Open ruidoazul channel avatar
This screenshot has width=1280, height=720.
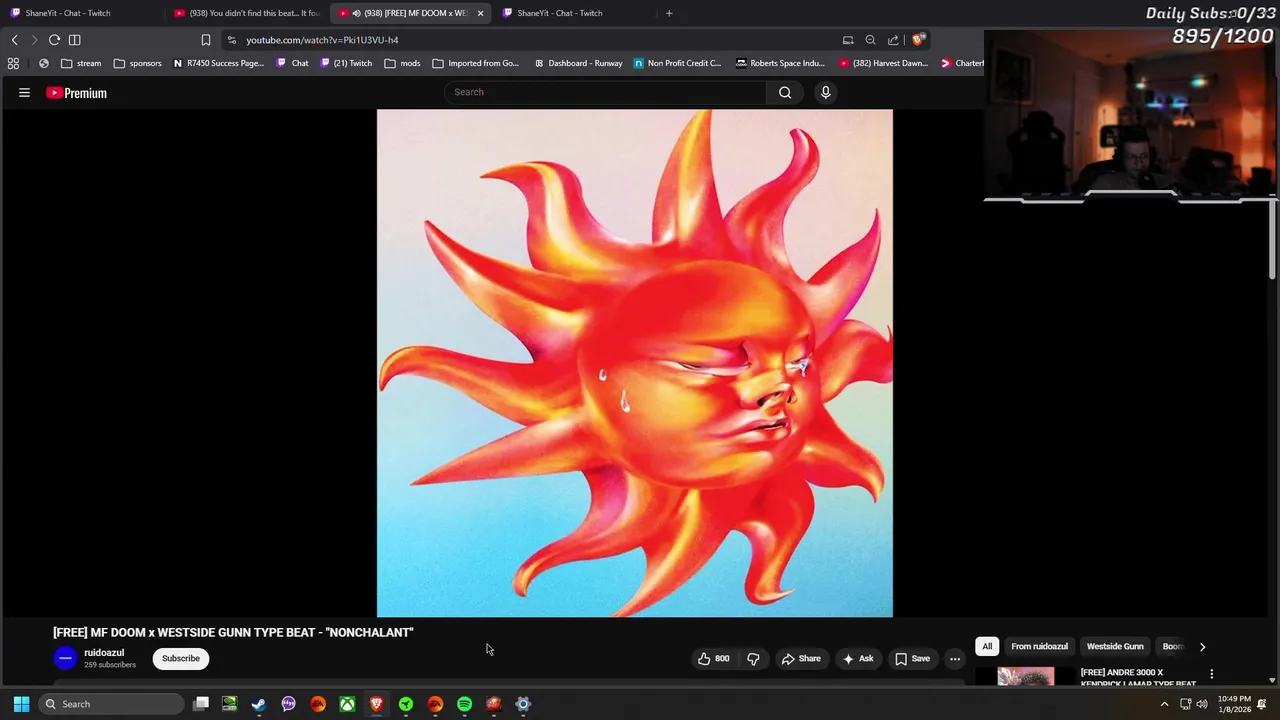[x=65, y=658]
